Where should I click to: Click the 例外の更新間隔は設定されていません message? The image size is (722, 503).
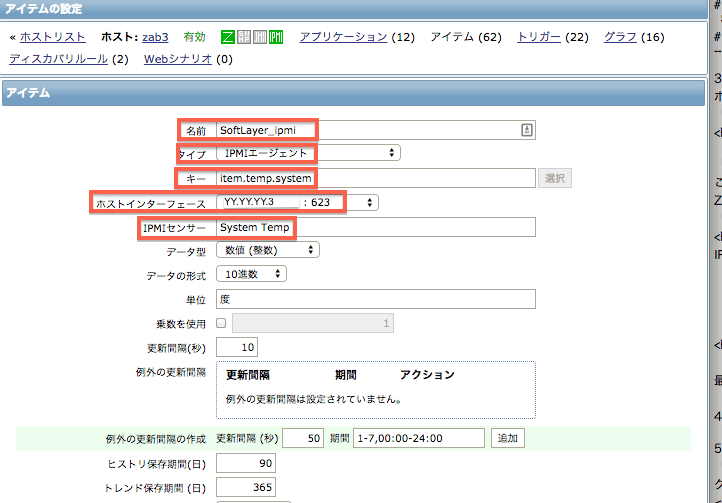314,399
